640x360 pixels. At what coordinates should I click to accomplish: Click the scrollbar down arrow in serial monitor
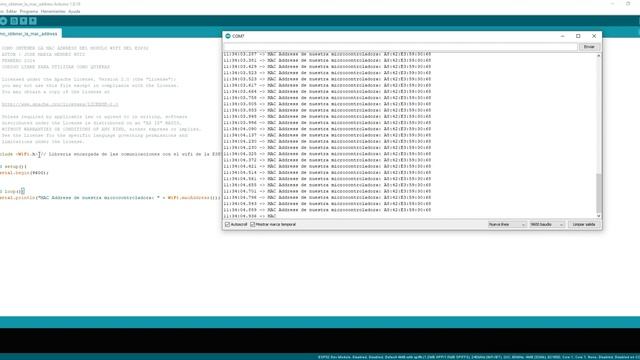click(599, 216)
